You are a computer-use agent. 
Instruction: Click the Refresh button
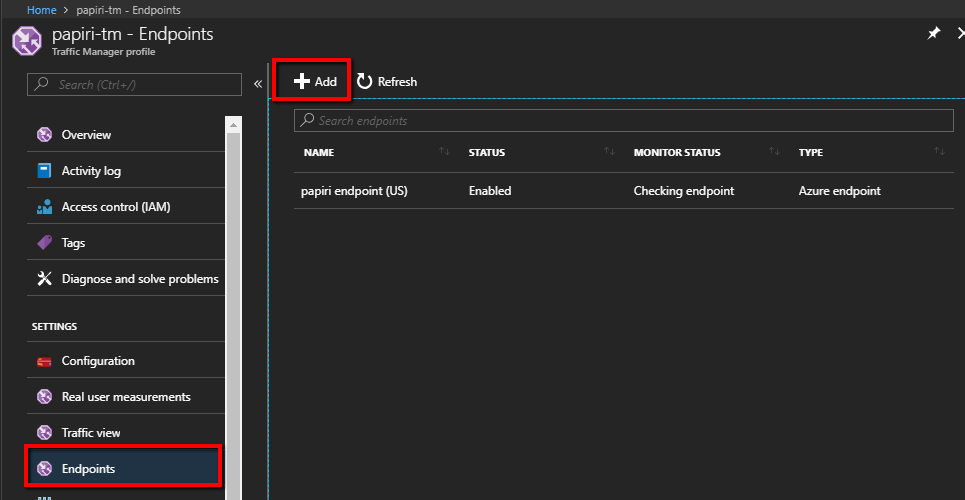(x=387, y=81)
